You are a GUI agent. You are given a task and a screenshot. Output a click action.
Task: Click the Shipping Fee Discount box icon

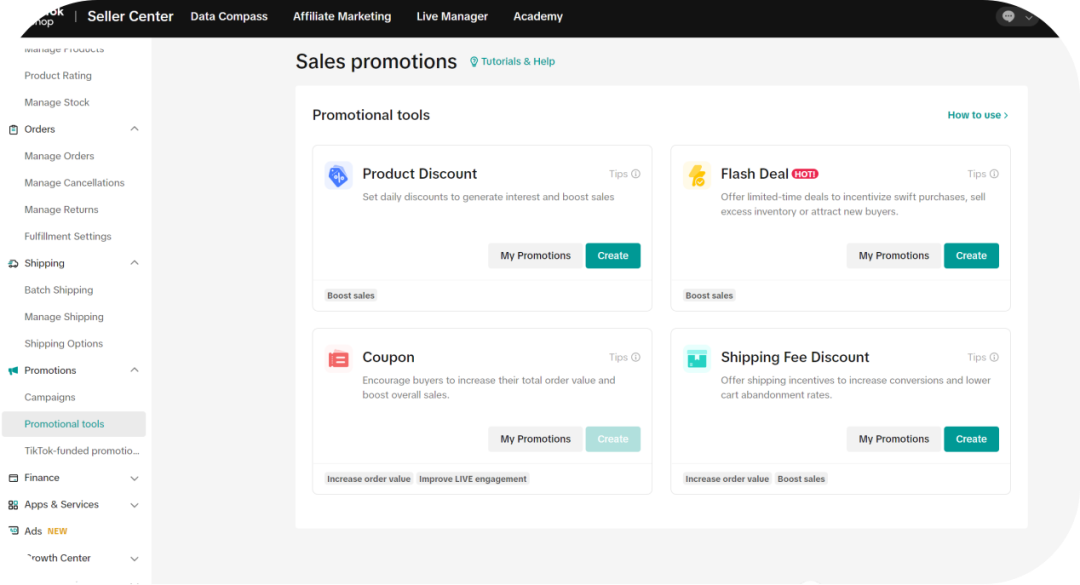[697, 359]
